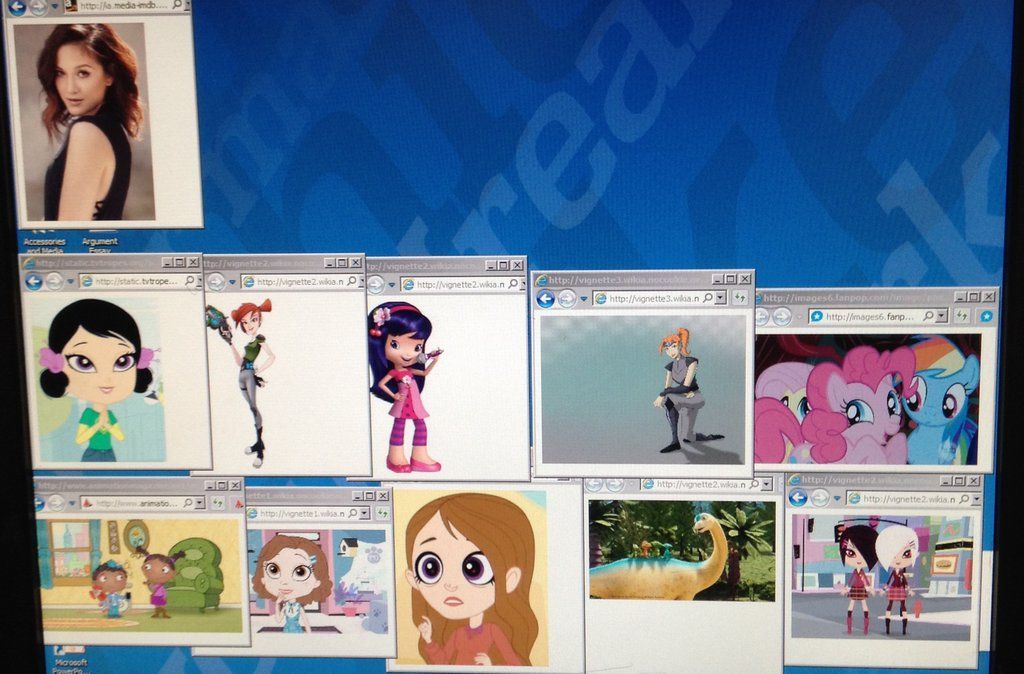The height and width of the screenshot is (674, 1024).
Task: Click the black-haired girl cartoon image
Action: click(x=101, y=379)
